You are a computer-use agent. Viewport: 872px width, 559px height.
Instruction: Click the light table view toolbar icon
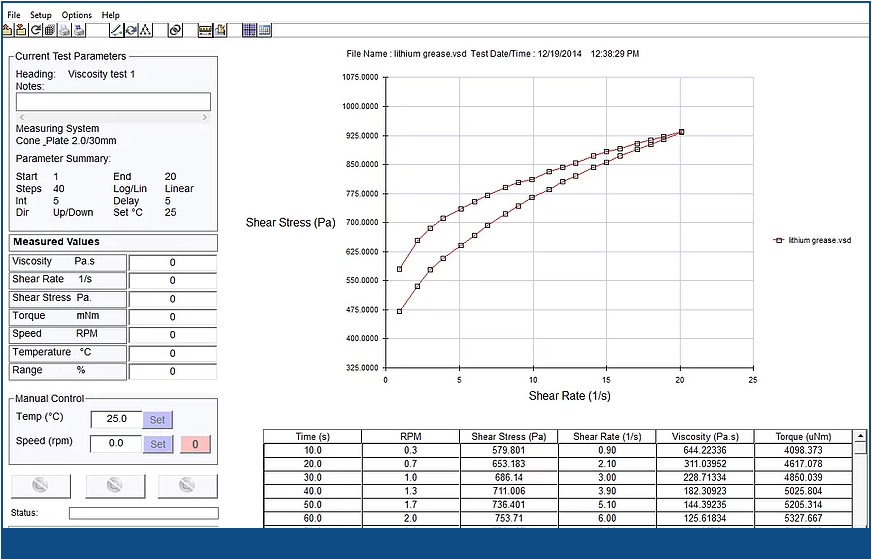tap(265, 30)
